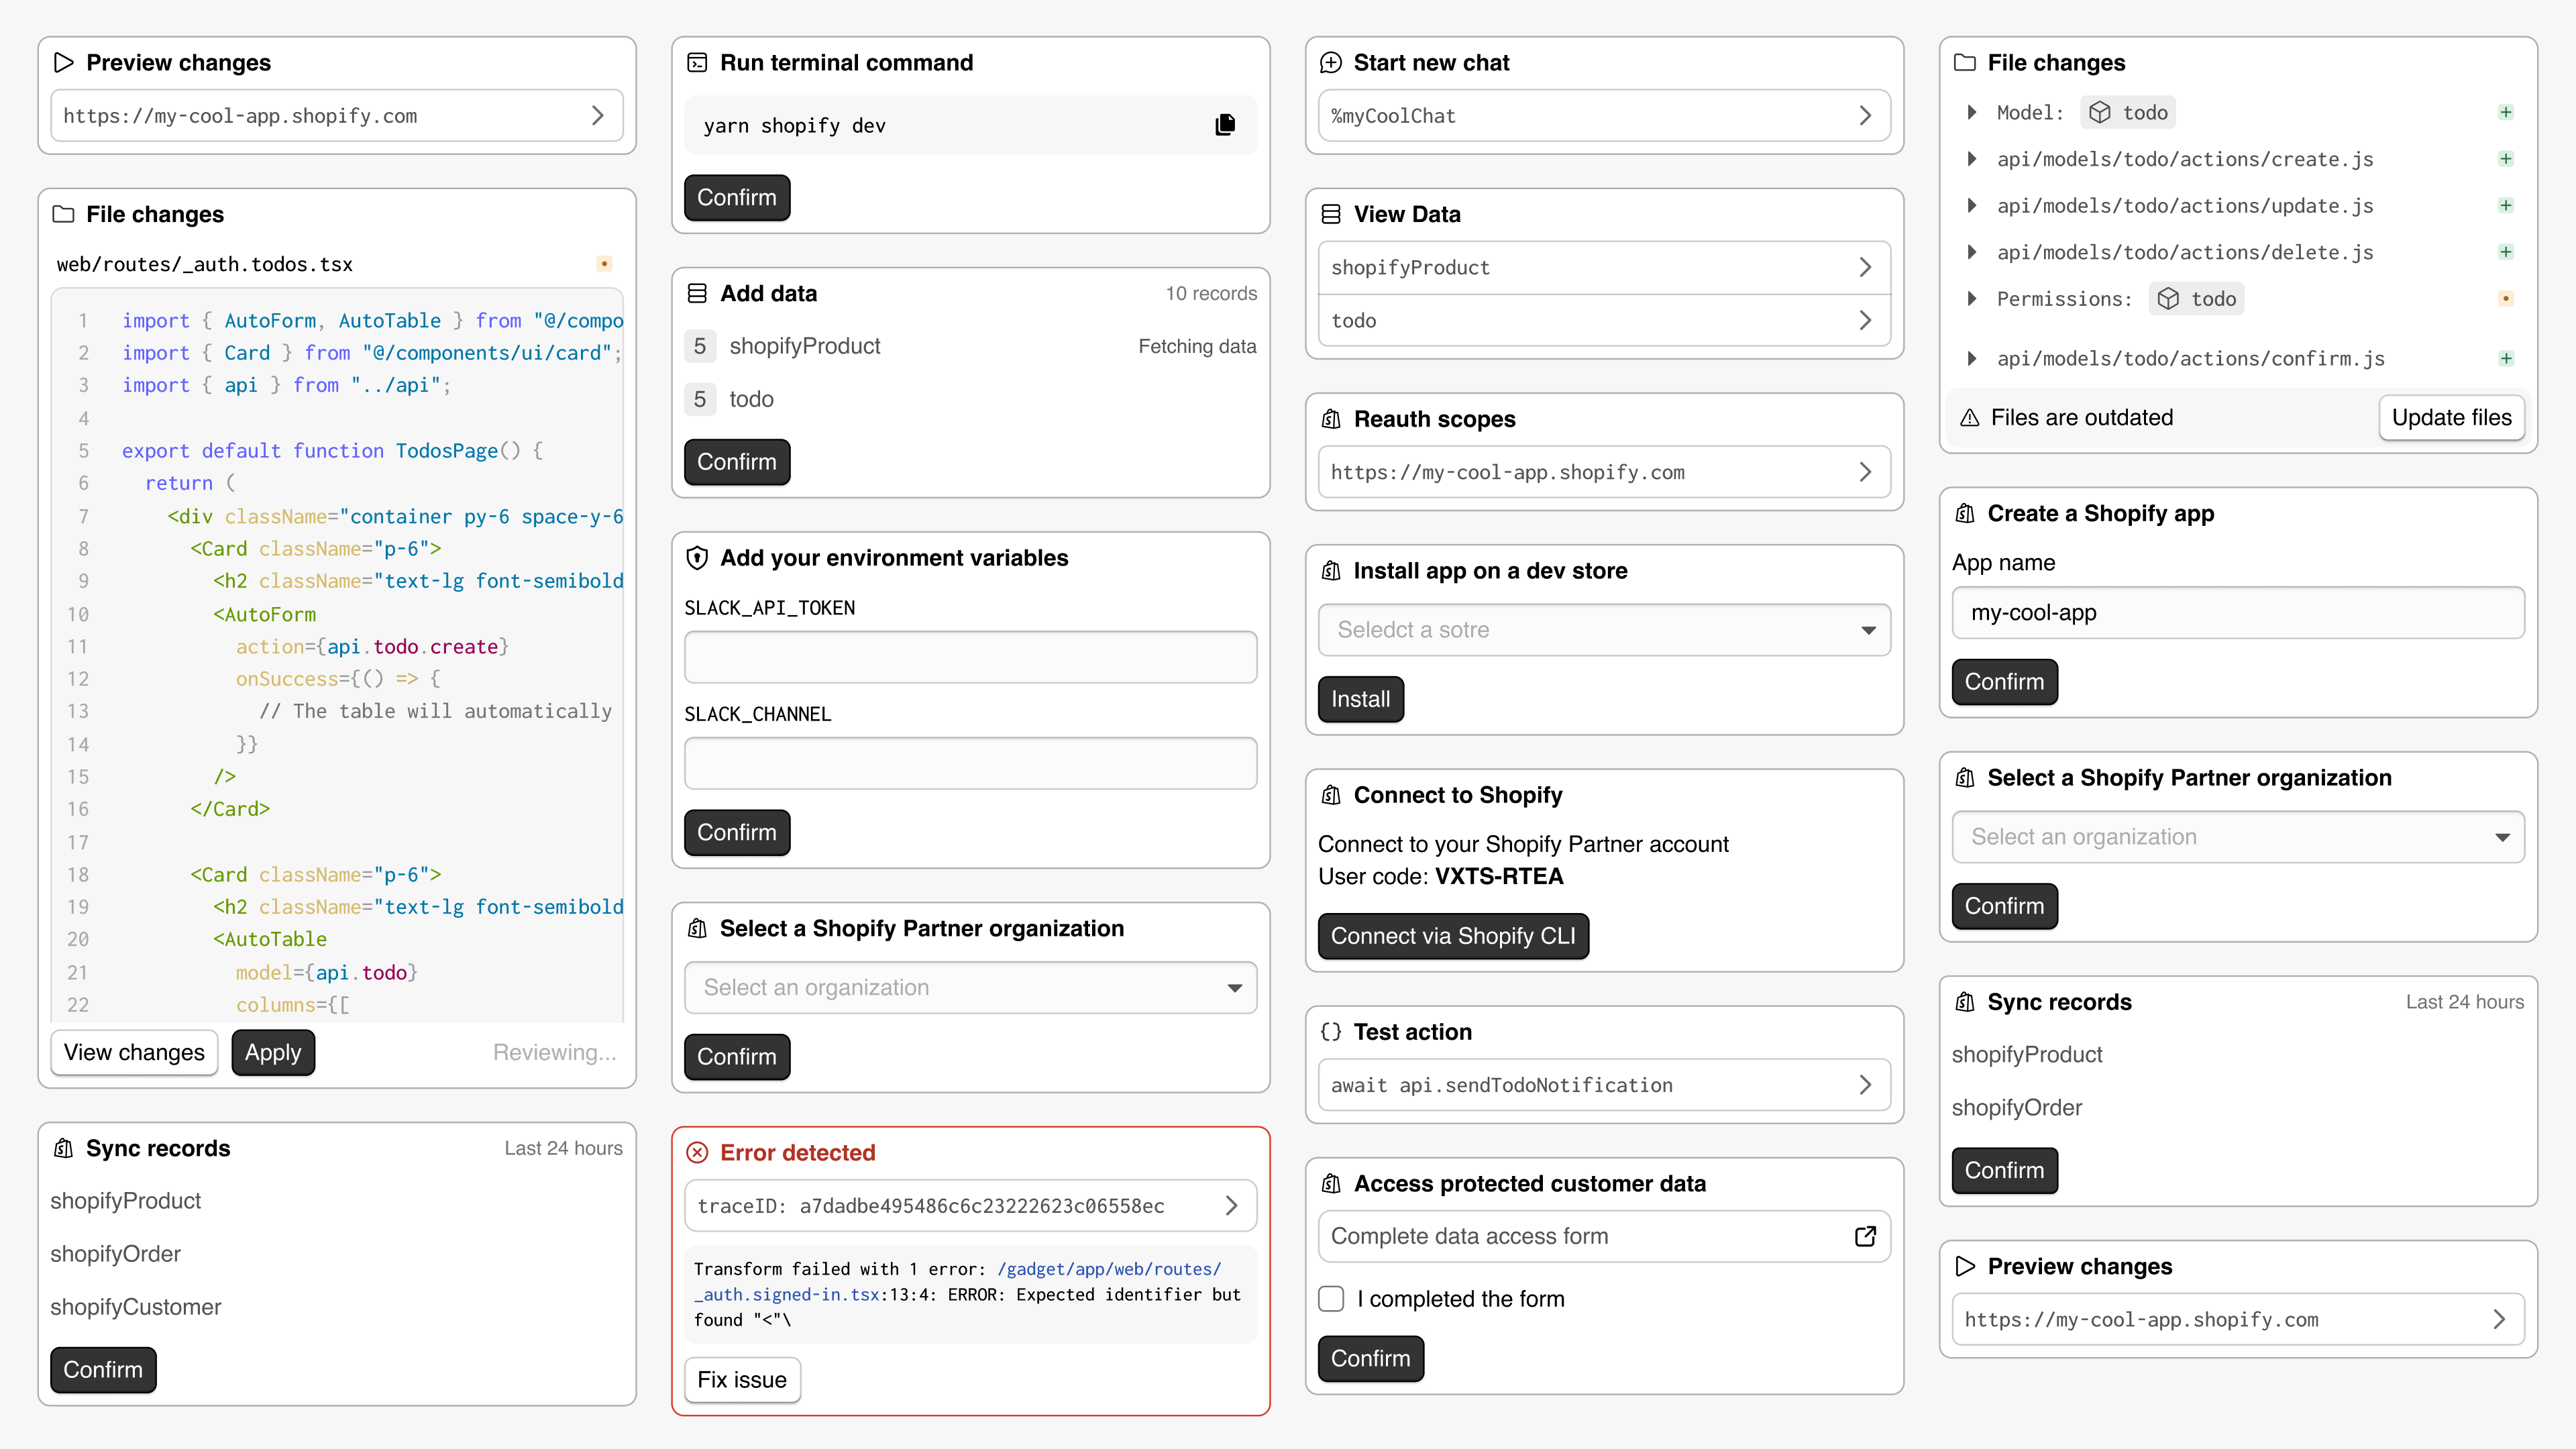Focus the SLACK_CHANNEL input field
The width and height of the screenshot is (2576, 1449).
coord(970,764)
